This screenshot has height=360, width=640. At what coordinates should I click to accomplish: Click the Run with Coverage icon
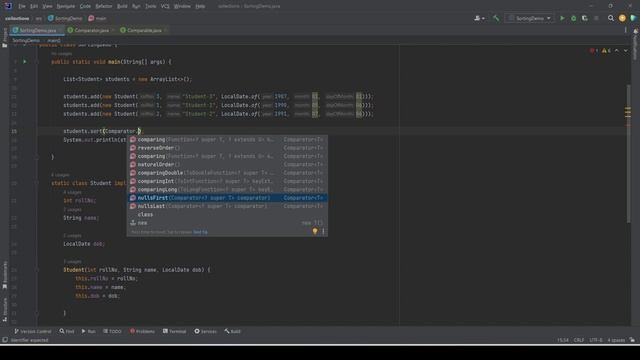(584, 18)
